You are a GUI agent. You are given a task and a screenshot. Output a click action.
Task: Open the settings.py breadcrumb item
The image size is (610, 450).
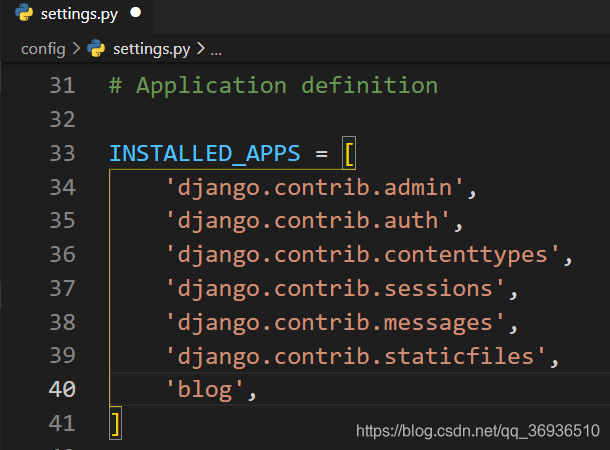151,49
